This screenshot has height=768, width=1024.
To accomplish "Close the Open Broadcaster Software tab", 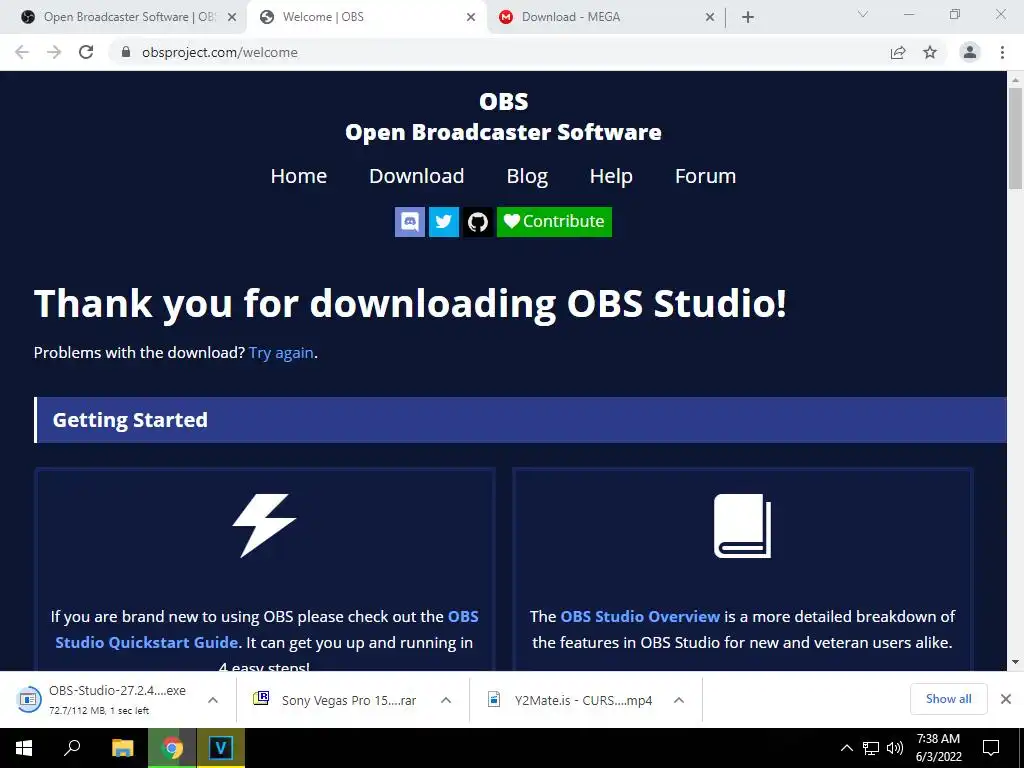I will [232, 17].
